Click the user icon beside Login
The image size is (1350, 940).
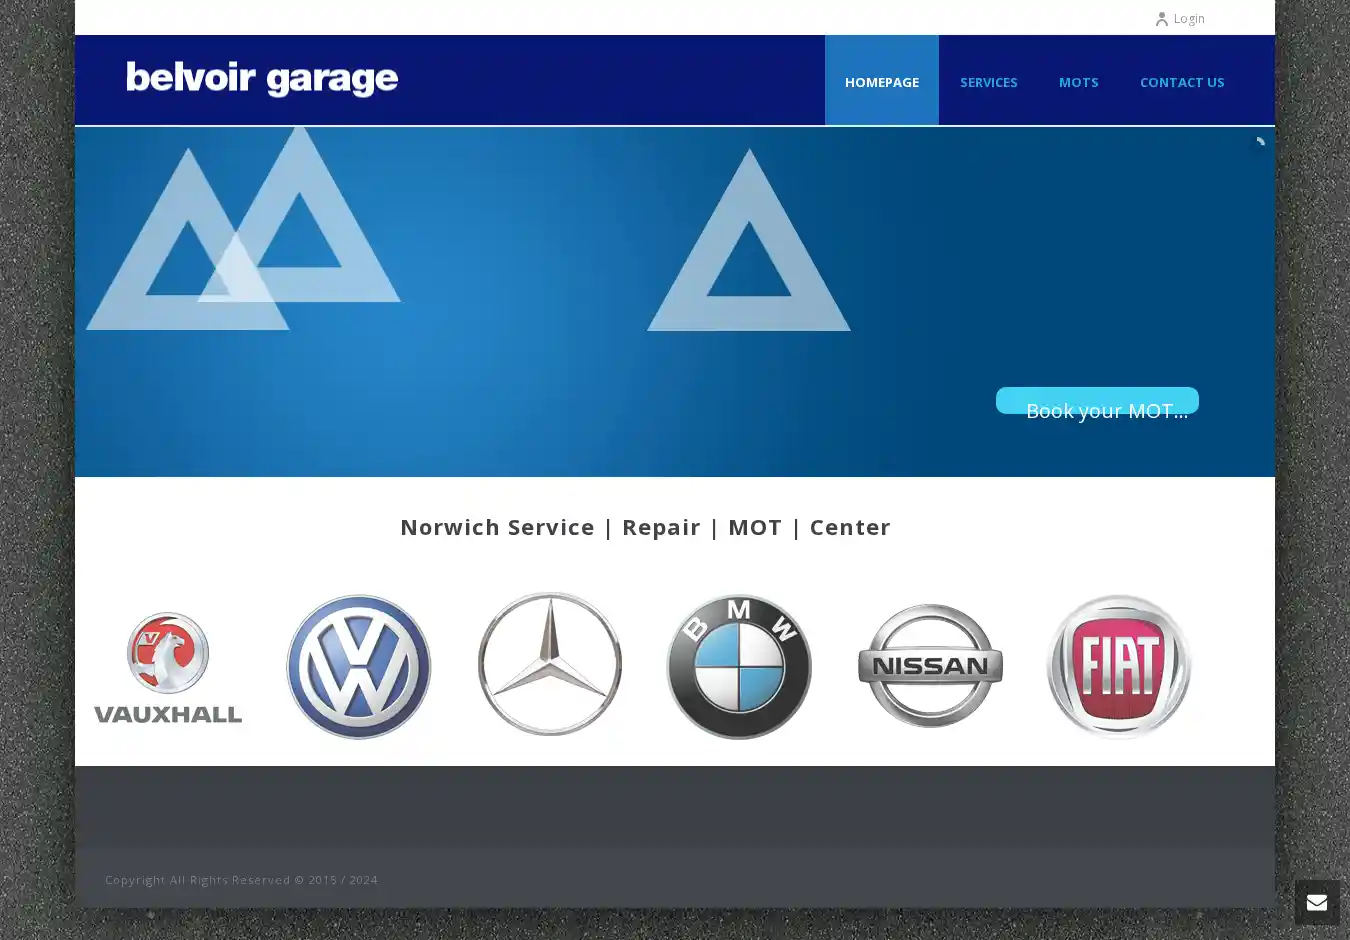tap(1161, 19)
